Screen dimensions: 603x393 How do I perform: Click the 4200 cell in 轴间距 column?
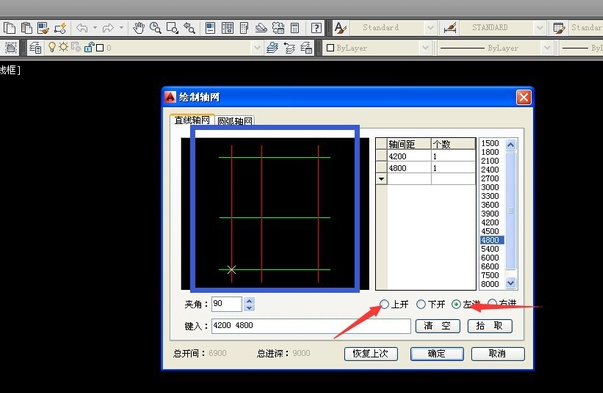pos(409,156)
